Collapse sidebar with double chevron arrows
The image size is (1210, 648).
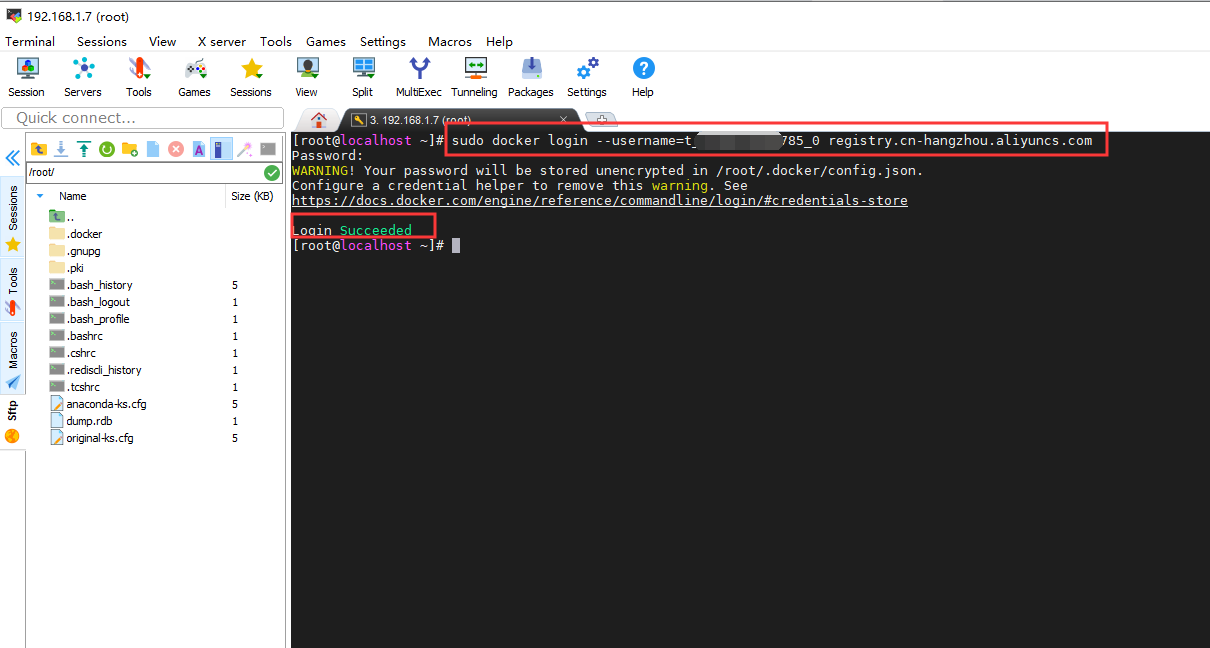[13, 158]
